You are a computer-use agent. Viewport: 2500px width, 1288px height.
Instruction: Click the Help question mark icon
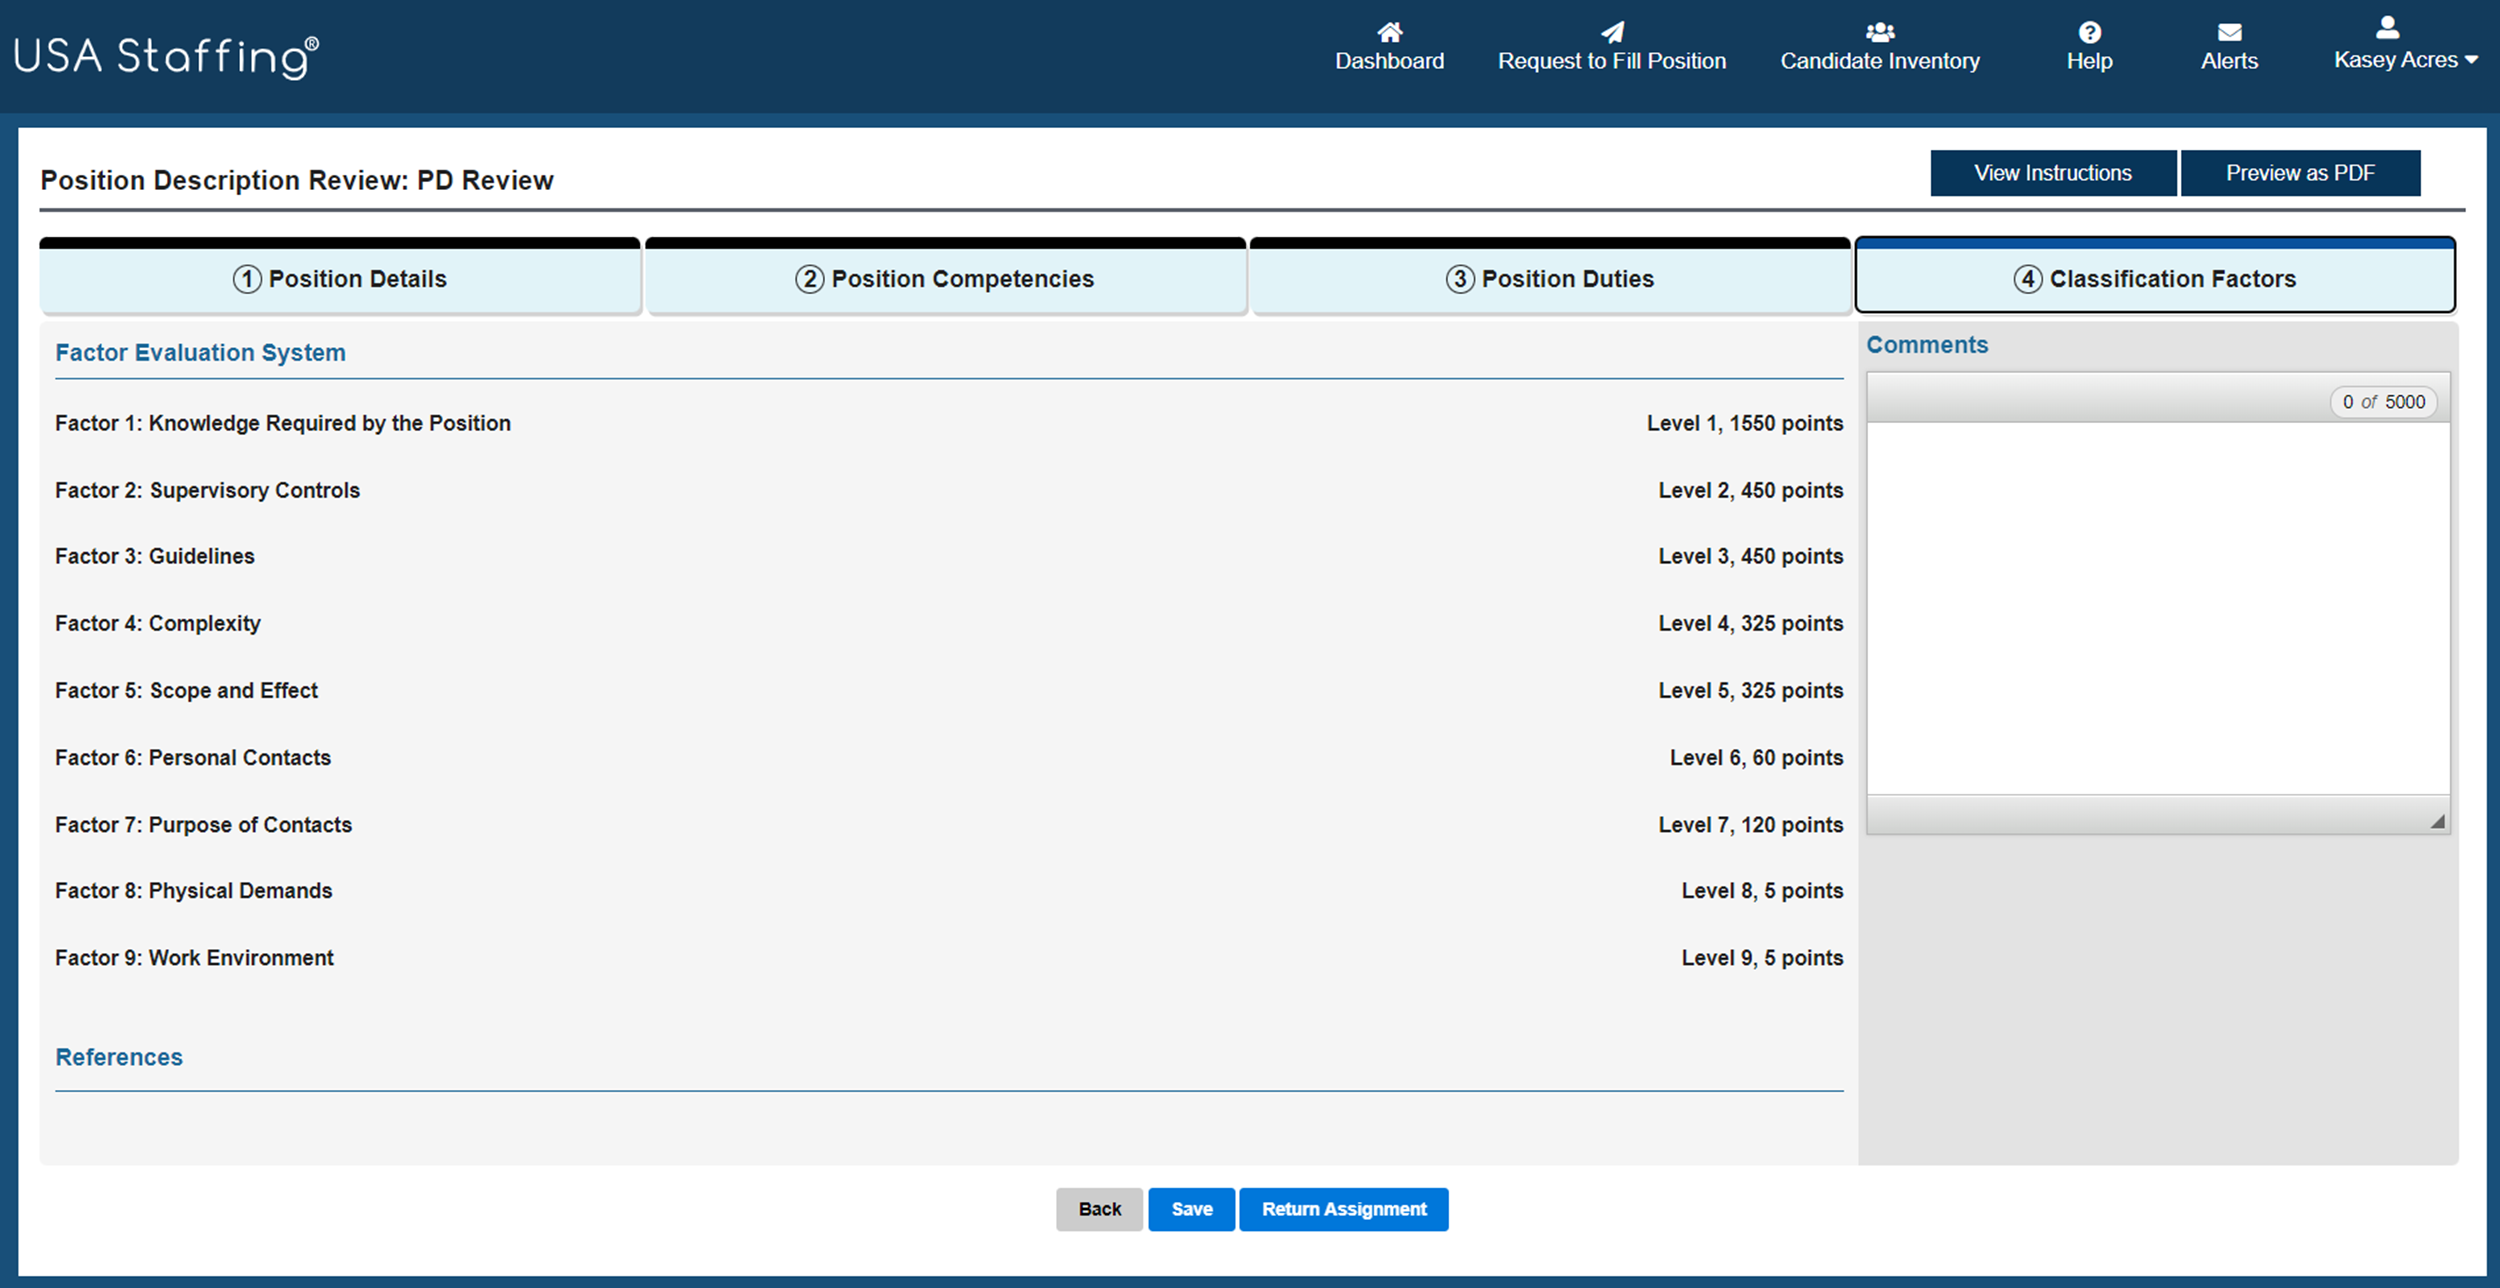(2089, 32)
